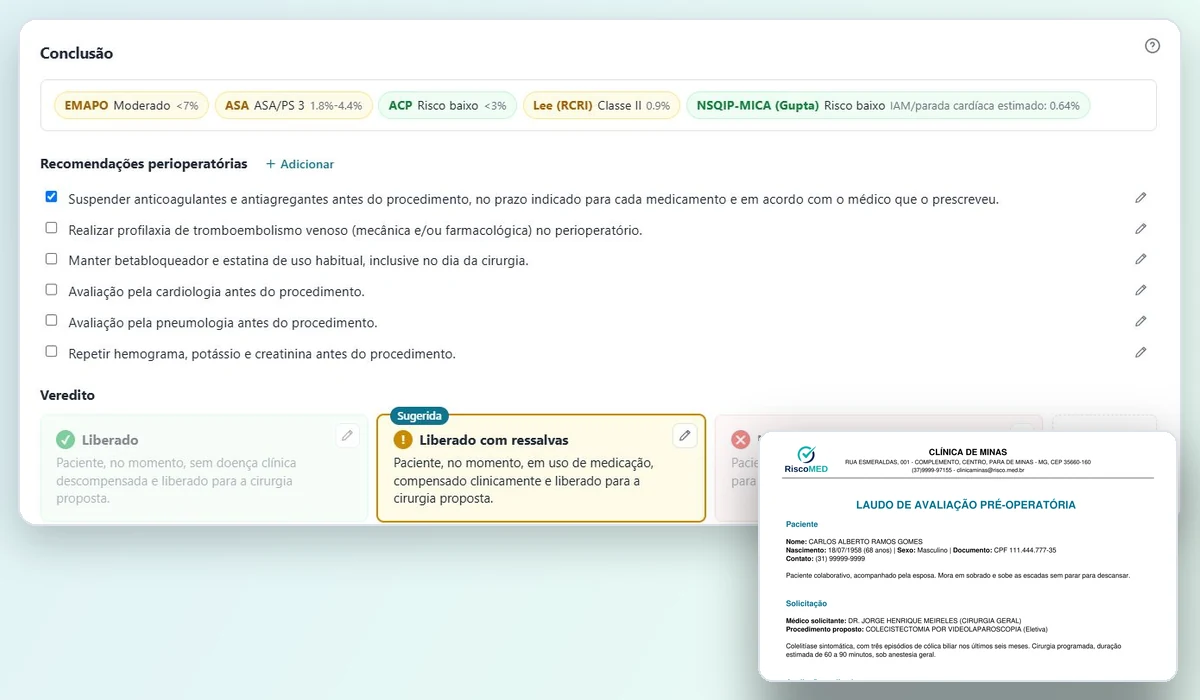1200x700 pixels.
Task: Click the Solicitação heading in the report
Action: point(807,603)
